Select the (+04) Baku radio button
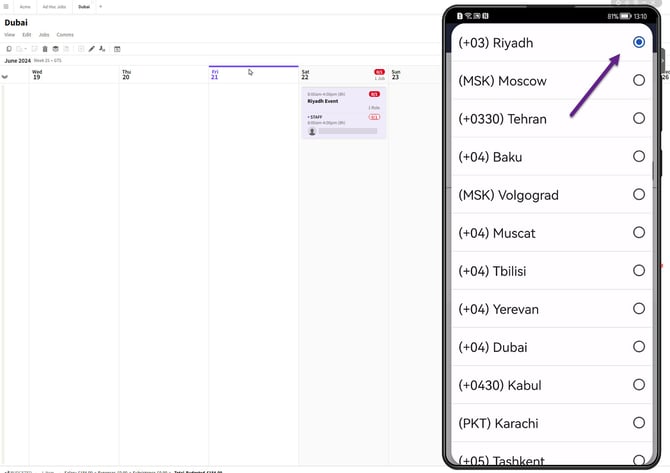 639,156
